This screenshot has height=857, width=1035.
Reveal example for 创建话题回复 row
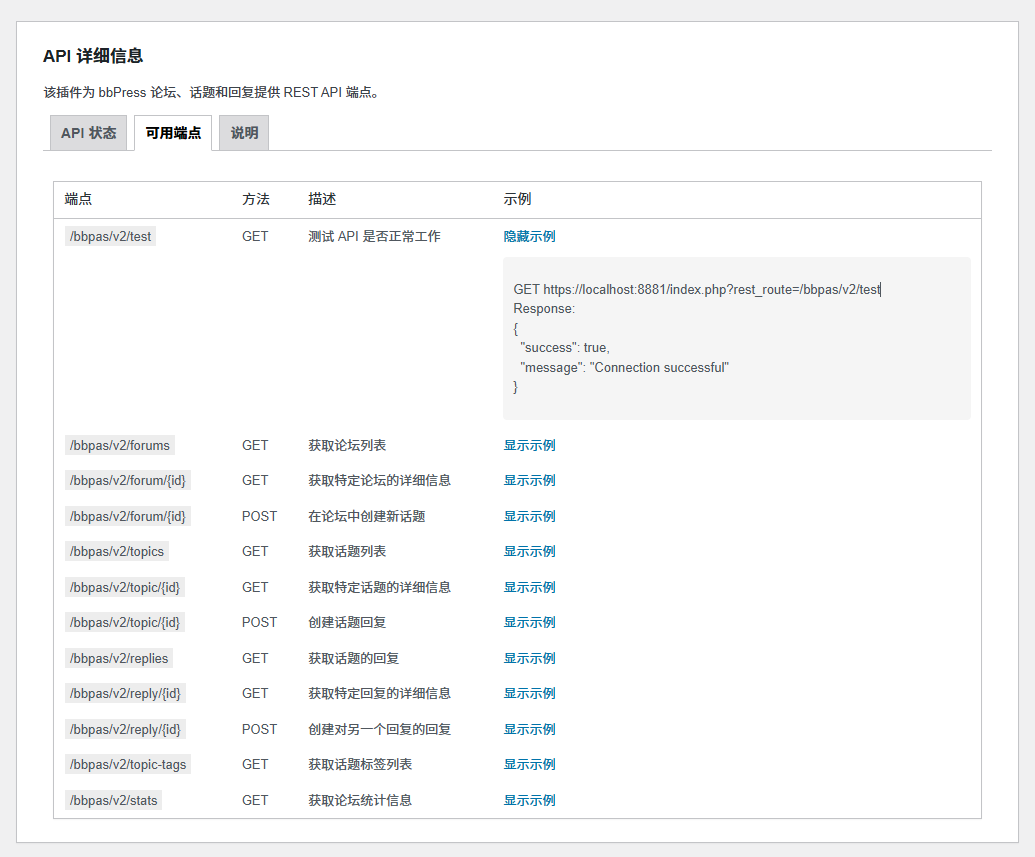point(529,623)
